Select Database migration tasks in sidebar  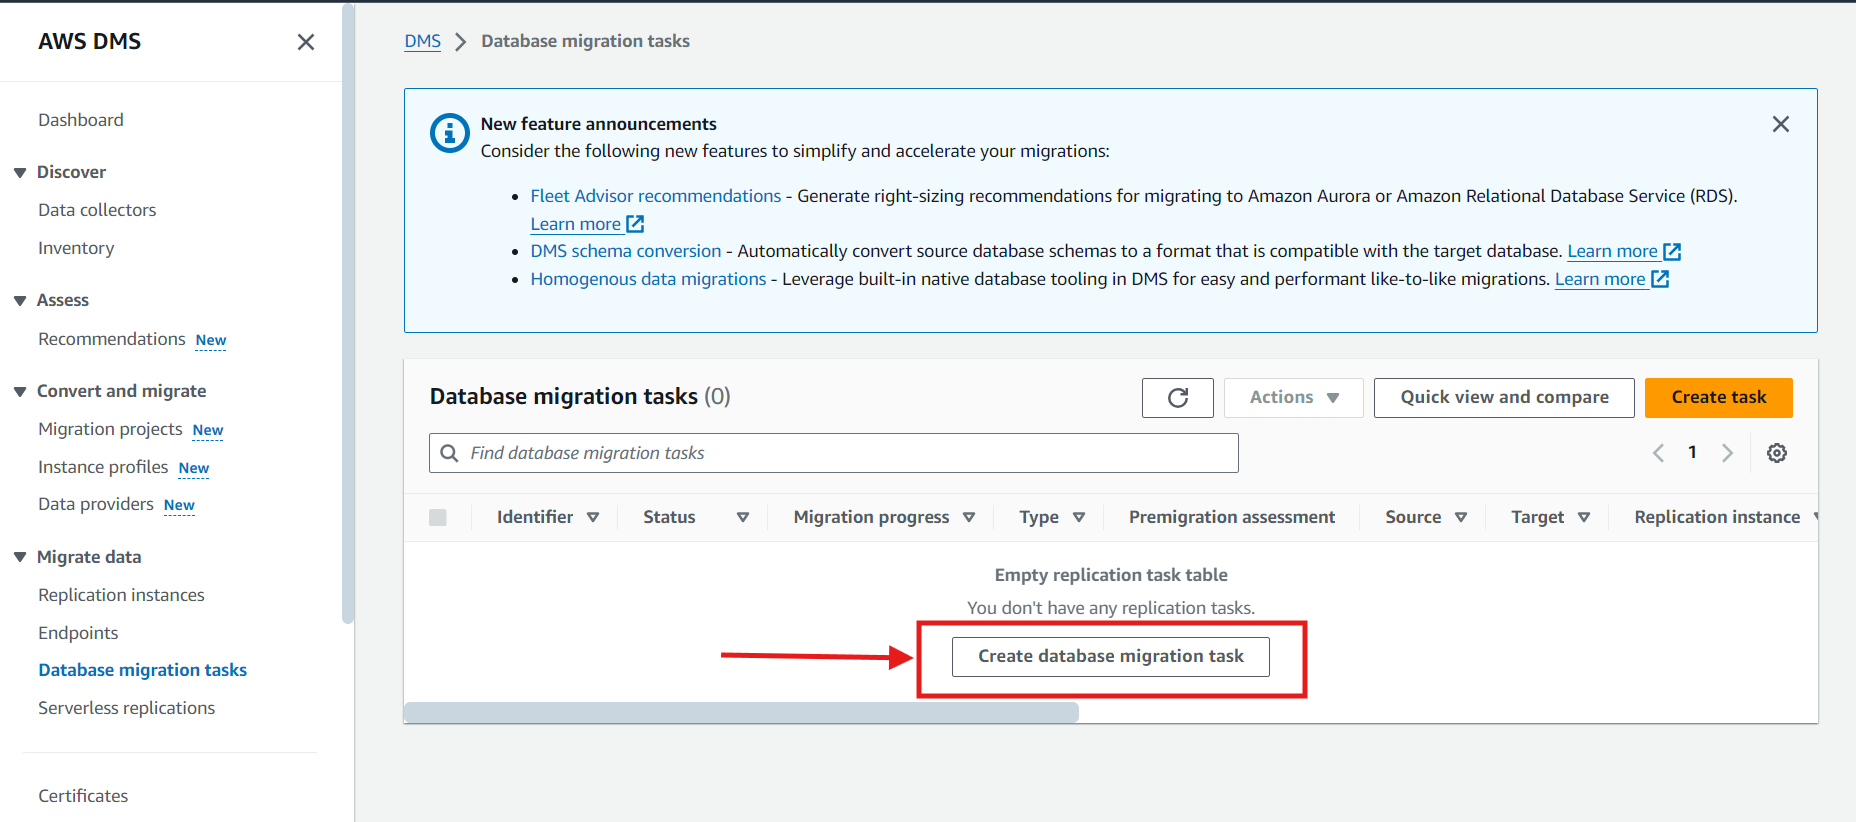(142, 670)
